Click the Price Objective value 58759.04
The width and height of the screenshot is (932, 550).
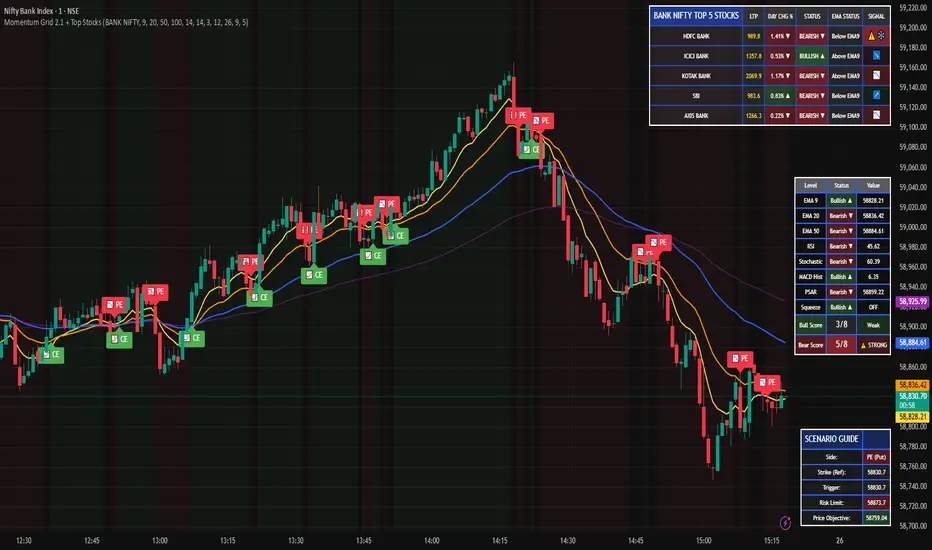876,518
